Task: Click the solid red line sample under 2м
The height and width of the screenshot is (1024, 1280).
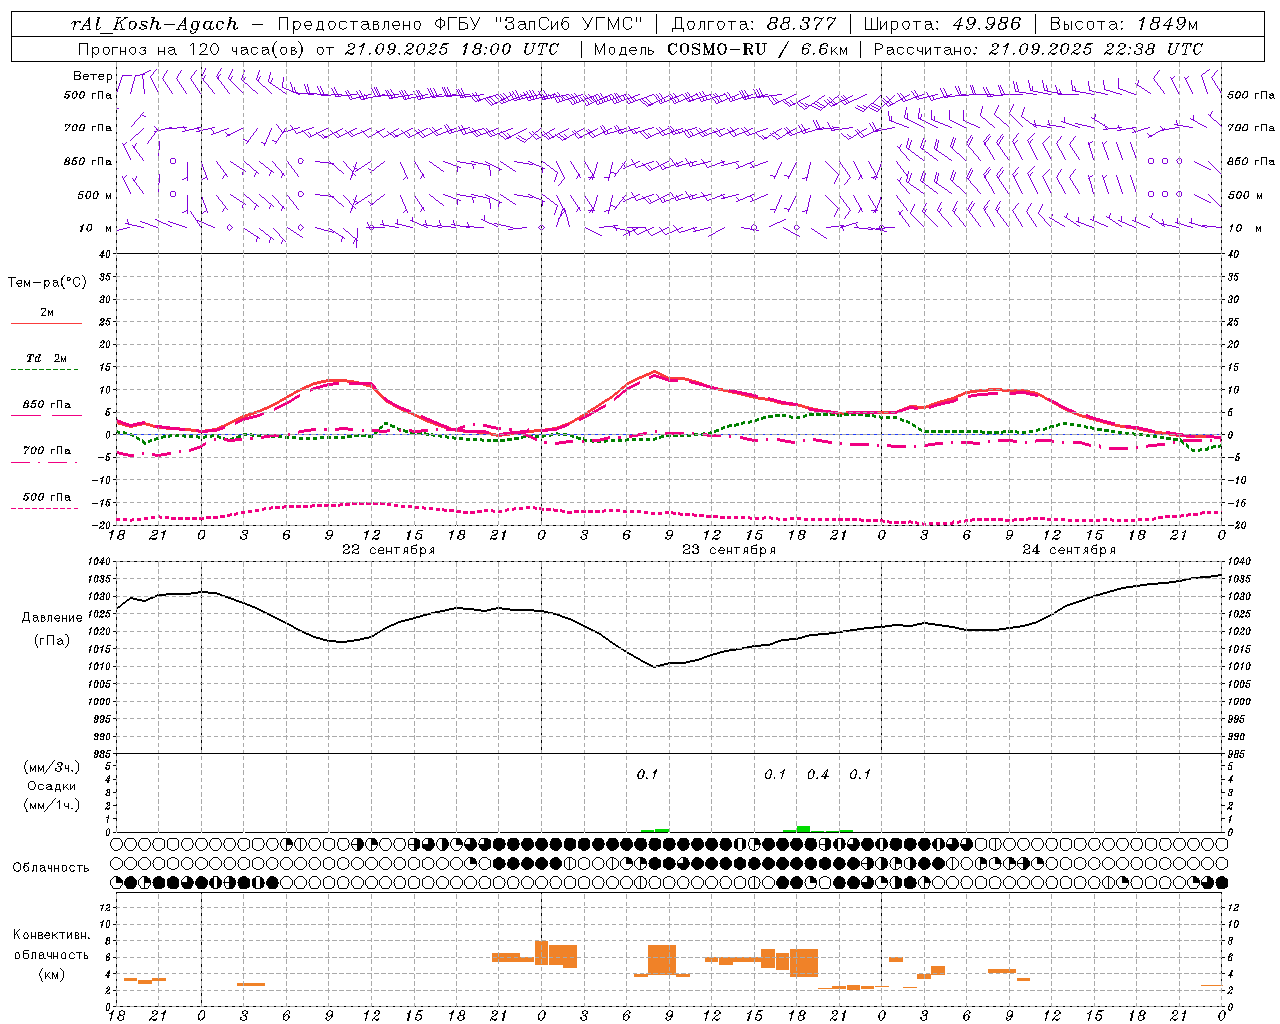Action: click(46, 324)
